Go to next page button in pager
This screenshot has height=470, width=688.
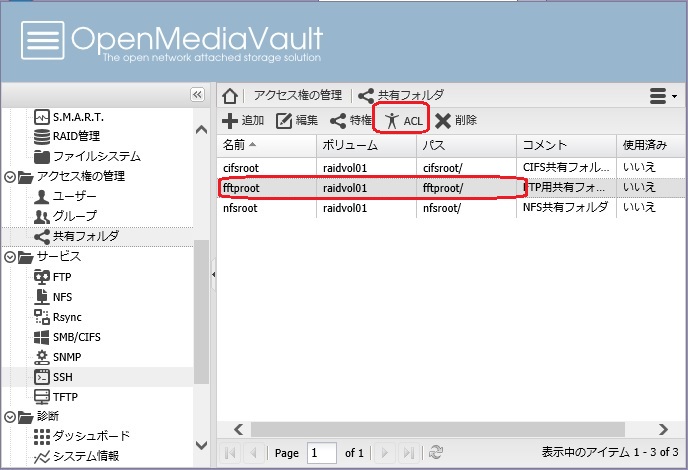(x=385, y=452)
